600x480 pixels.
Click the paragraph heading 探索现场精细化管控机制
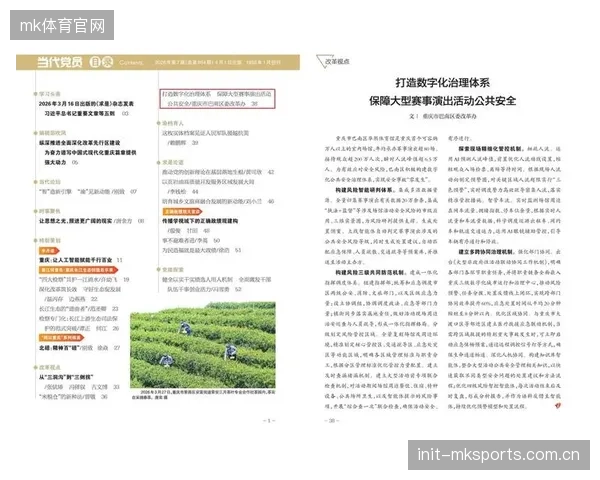490,148
